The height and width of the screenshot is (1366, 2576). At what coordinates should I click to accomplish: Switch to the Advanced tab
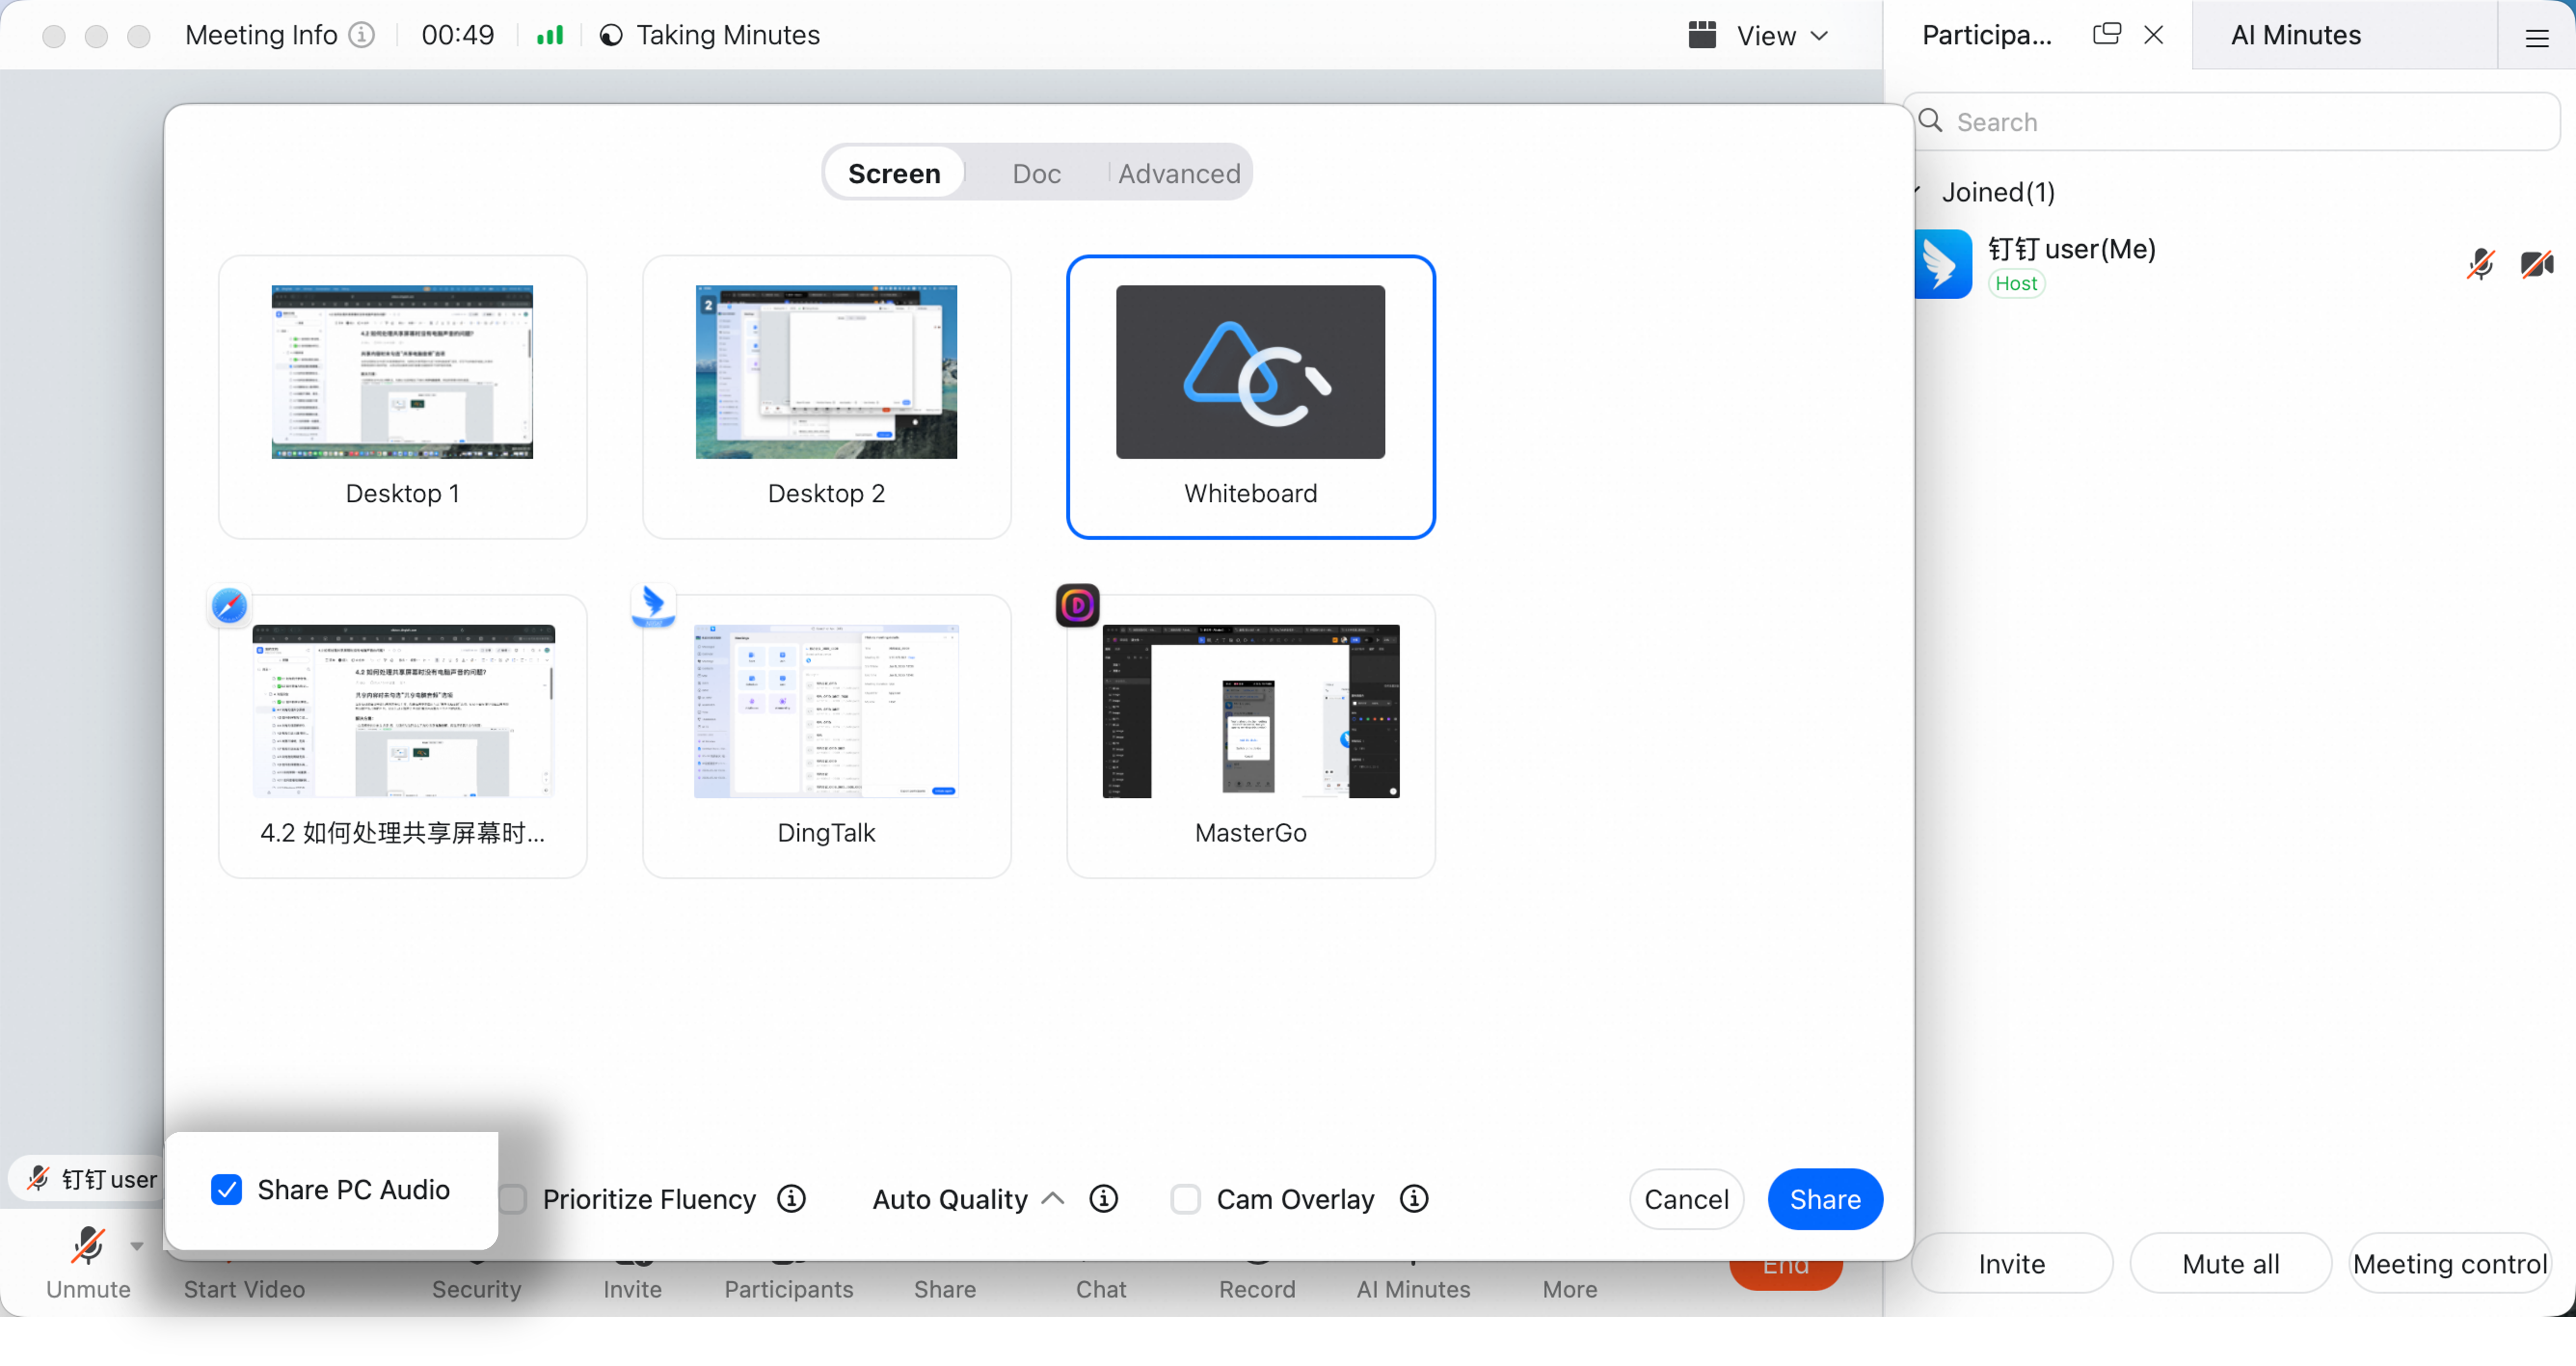tap(1179, 173)
